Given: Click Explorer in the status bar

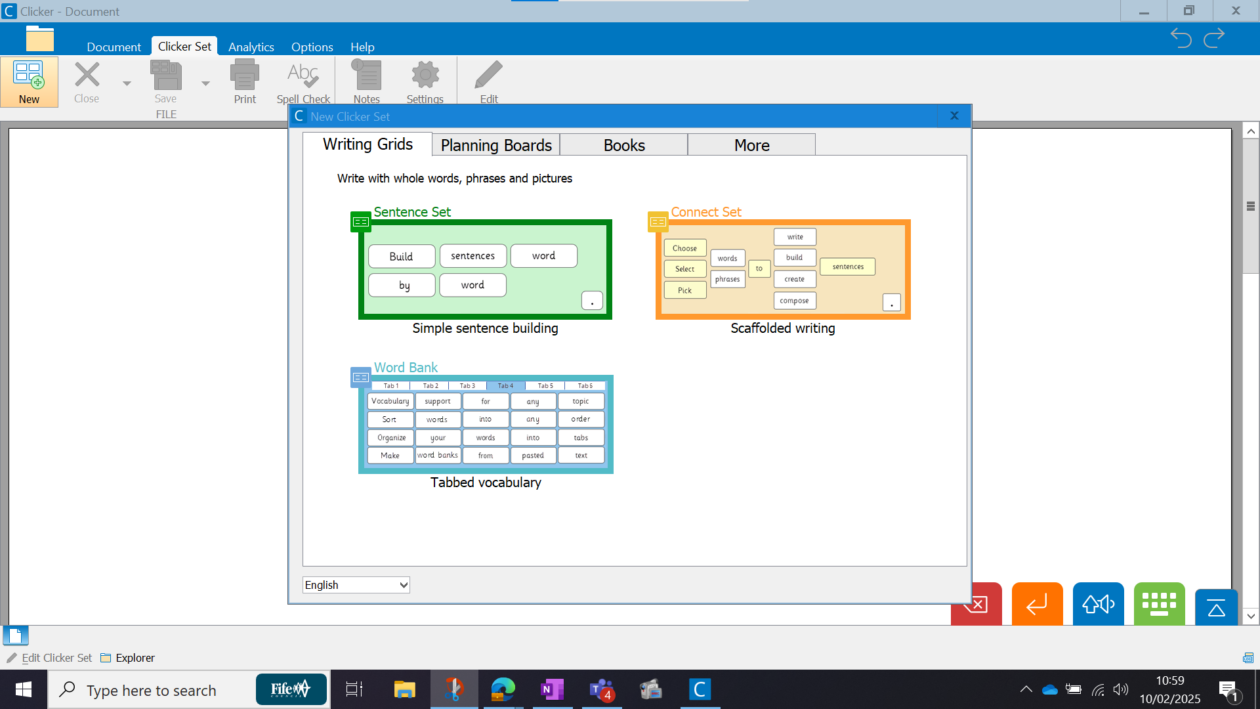Looking at the screenshot, I should (x=127, y=658).
